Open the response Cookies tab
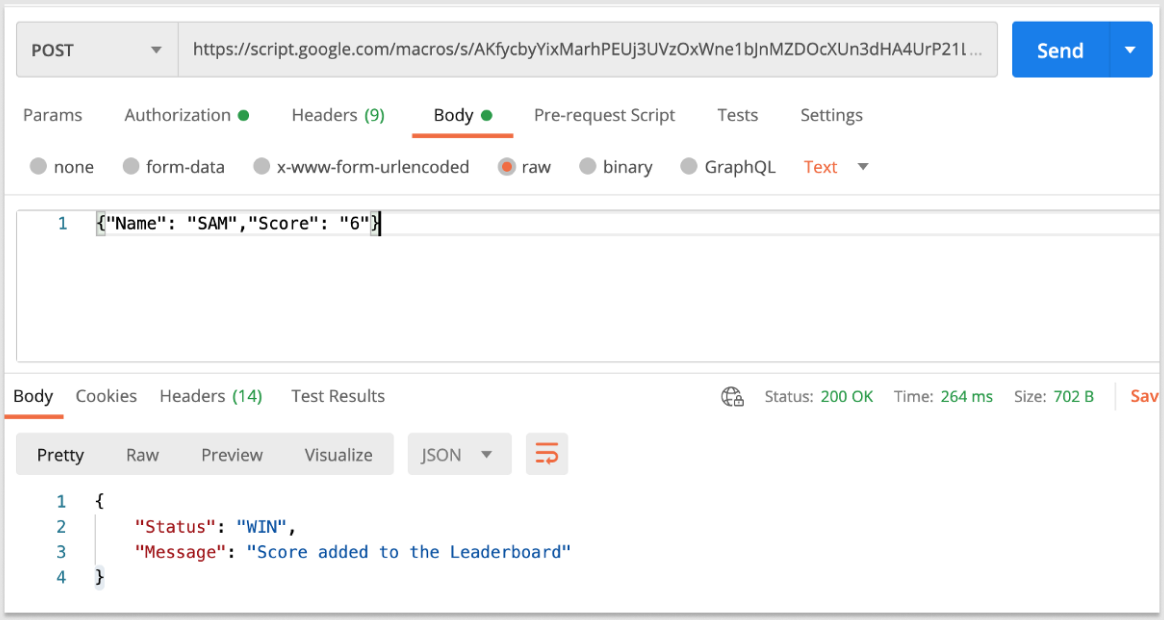 point(106,396)
